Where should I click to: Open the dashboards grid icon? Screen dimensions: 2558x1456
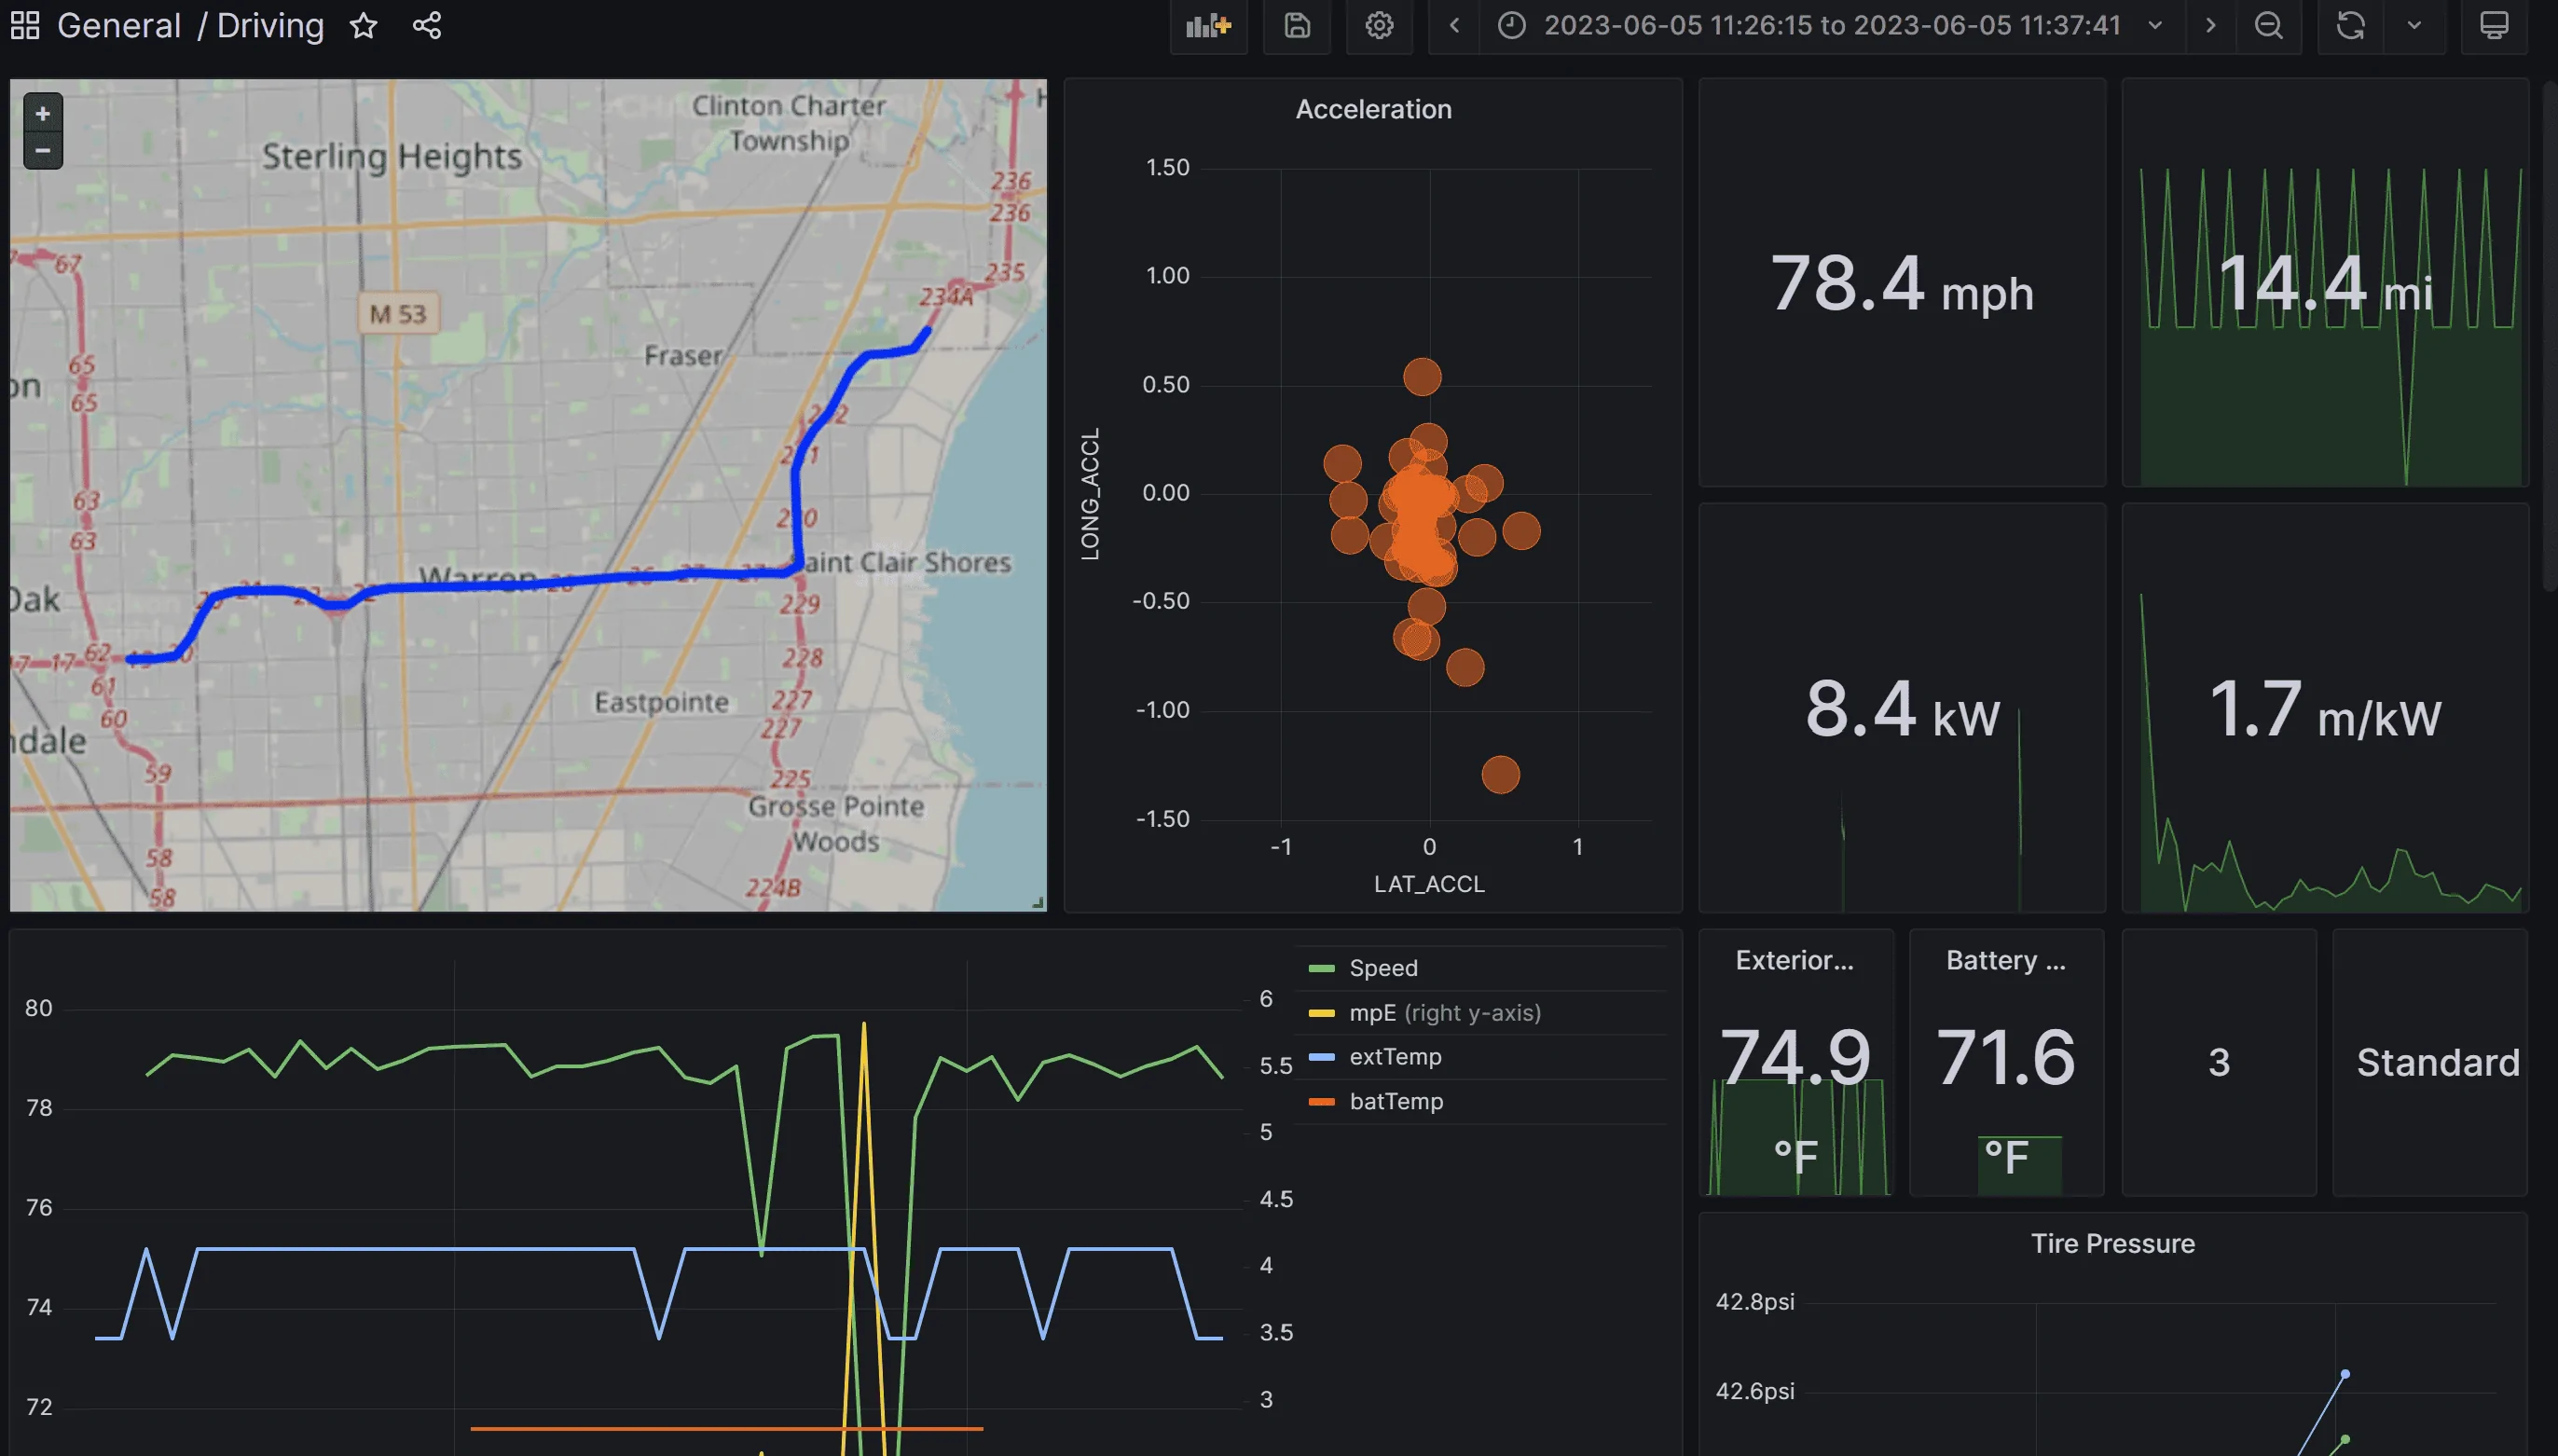25,26
